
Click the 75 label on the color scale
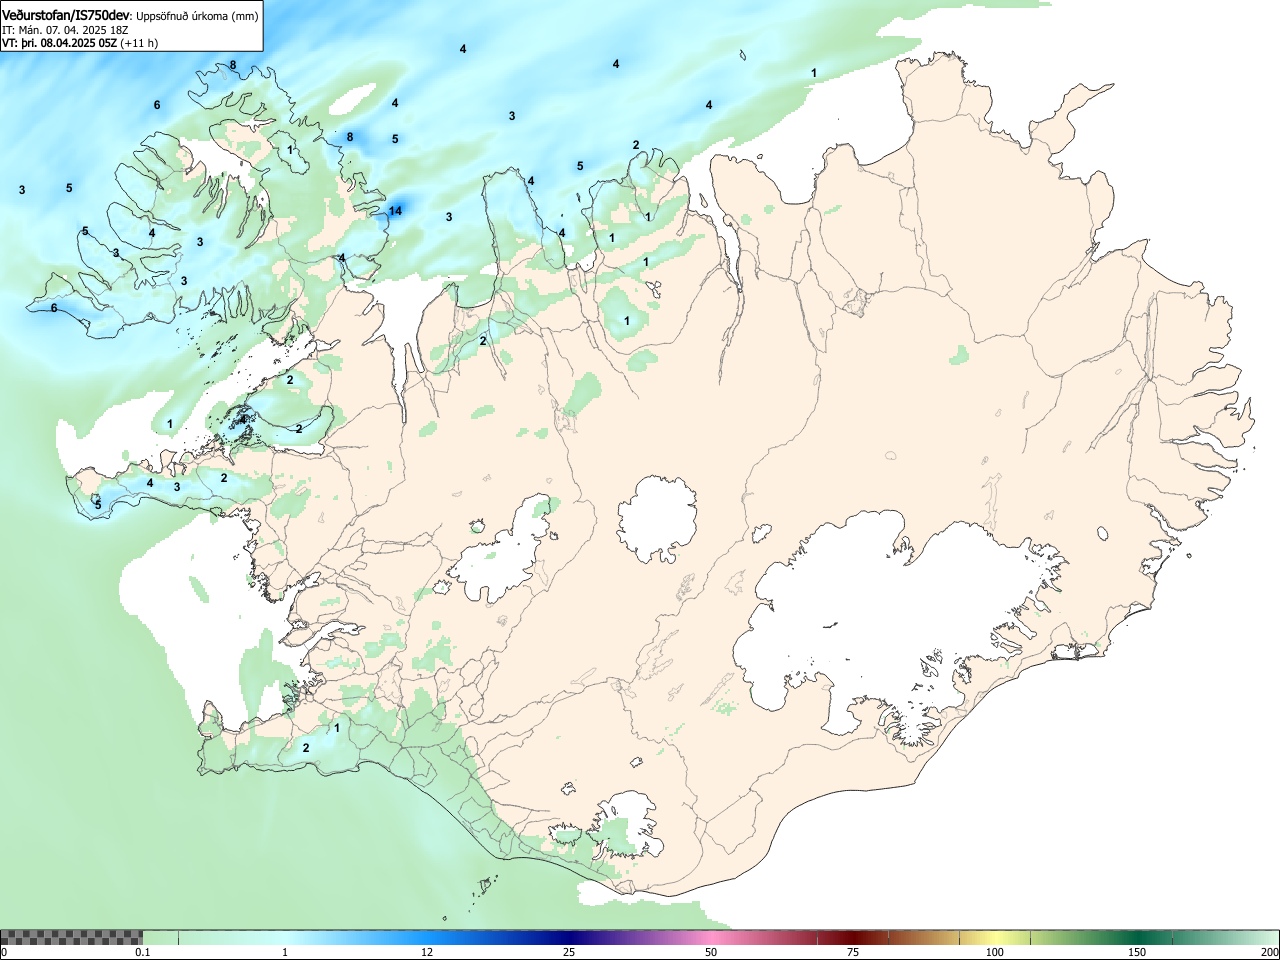[852, 952]
